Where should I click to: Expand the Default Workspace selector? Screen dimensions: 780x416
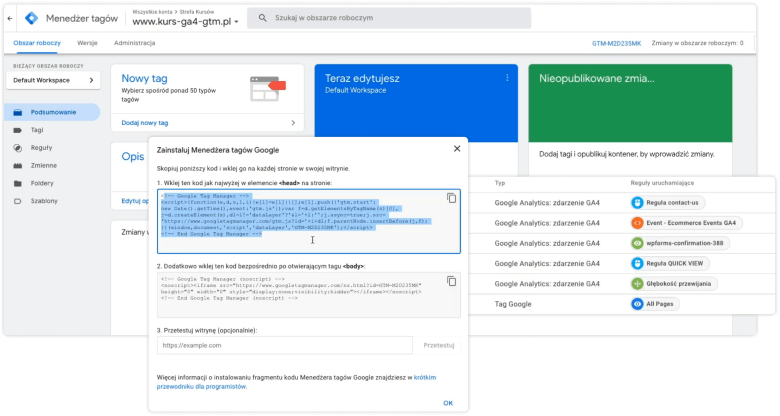coord(53,80)
